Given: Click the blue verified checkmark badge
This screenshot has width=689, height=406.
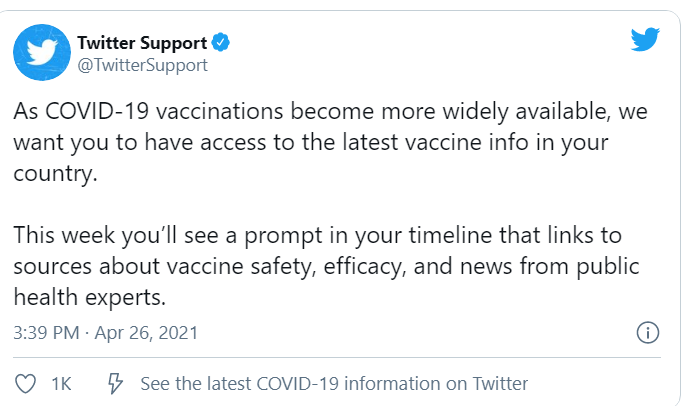Looking at the screenshot, I should point(221,43).
